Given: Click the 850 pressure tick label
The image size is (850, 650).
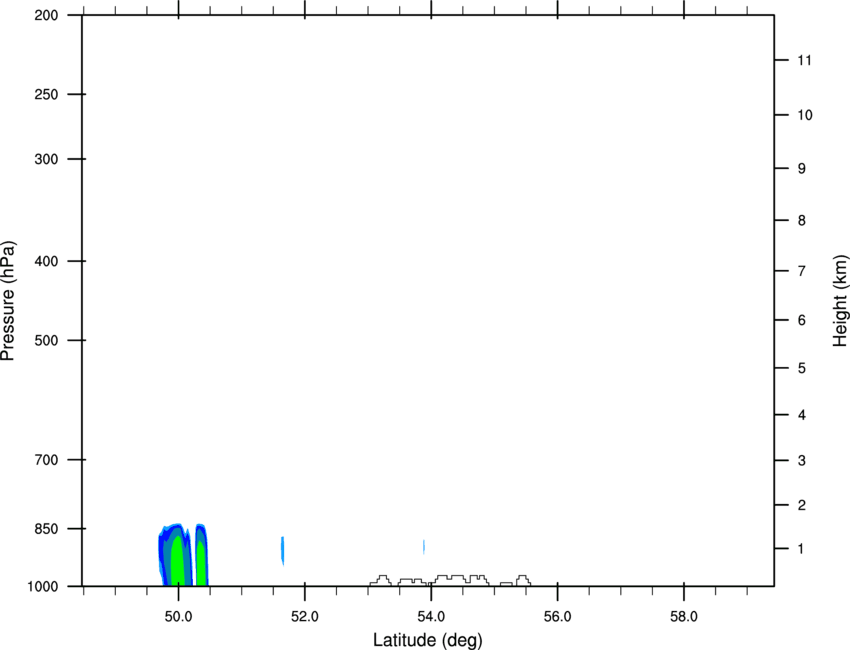Looking at the screenshot, I should (x=46, y=529).
